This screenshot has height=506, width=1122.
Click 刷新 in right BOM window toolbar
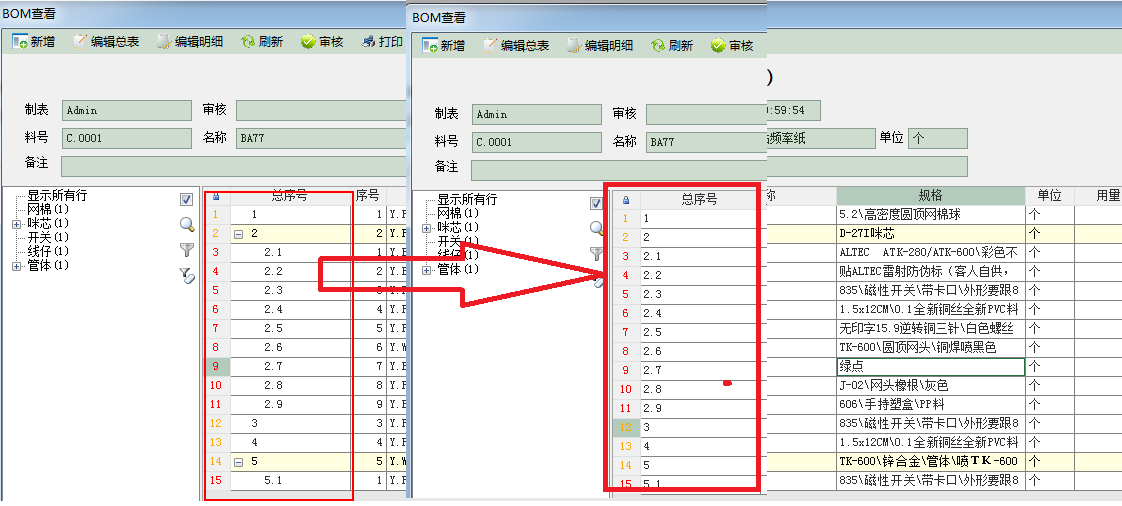[672, 46]
